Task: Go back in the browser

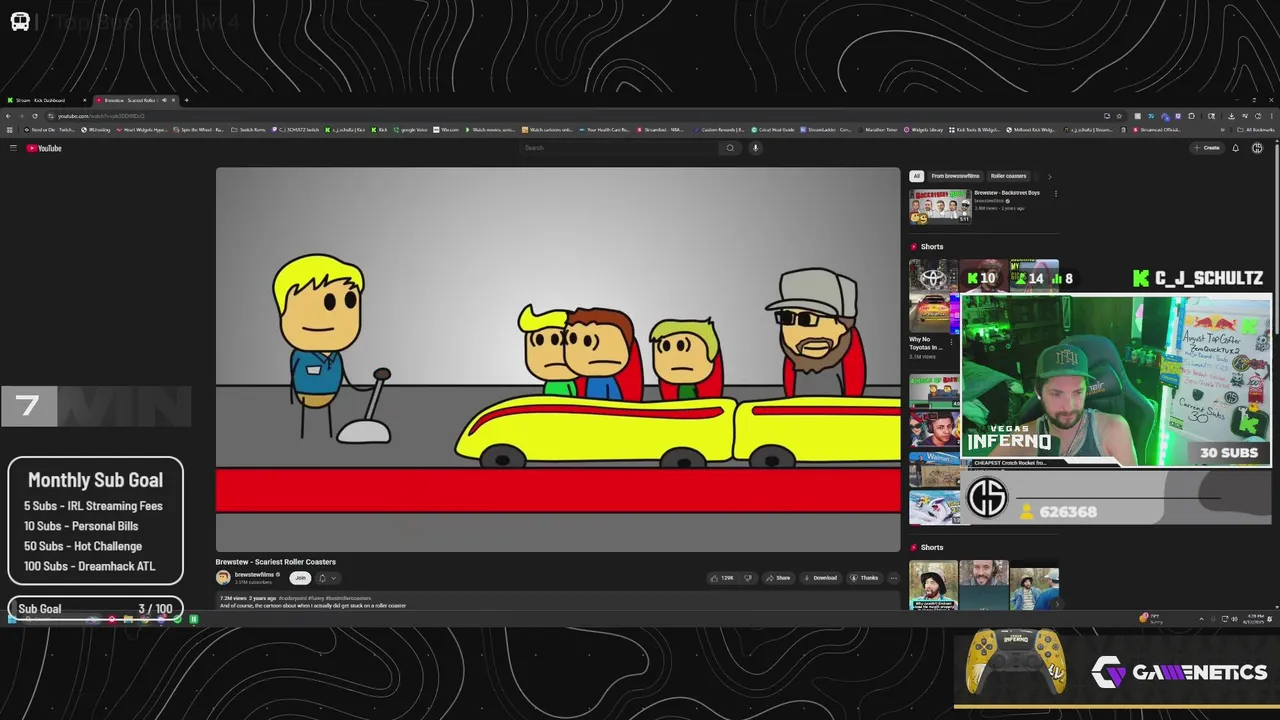Action: coord(8,116)
